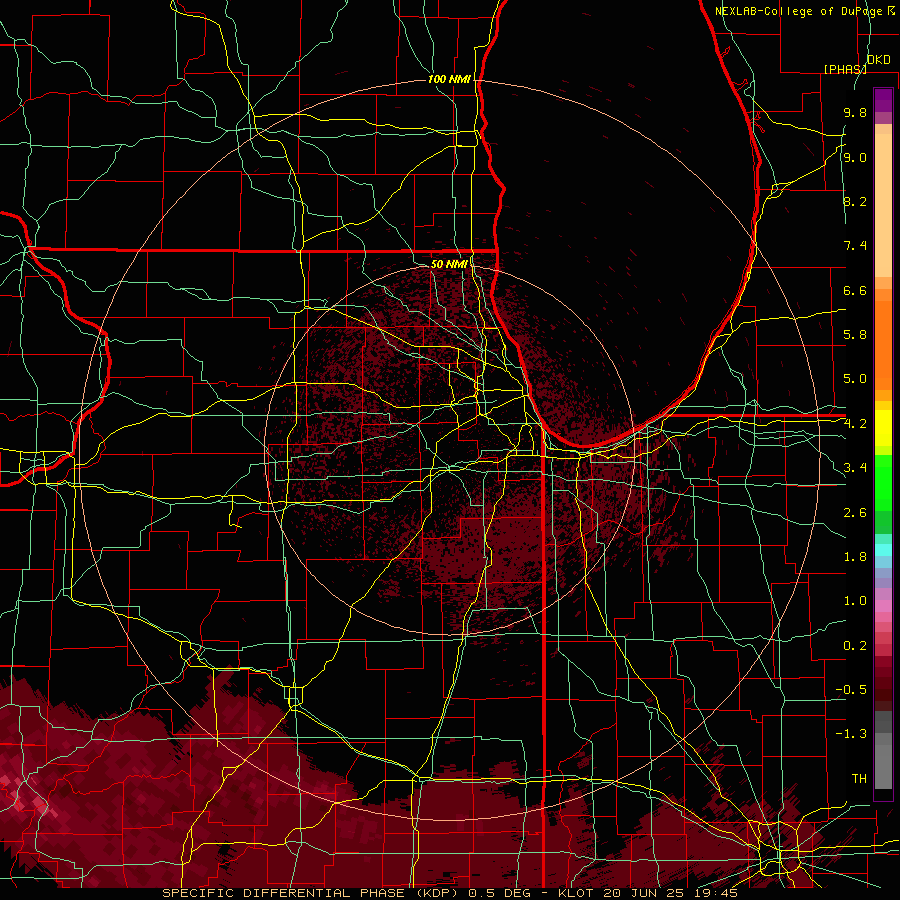Click the 2.6 scale label
The image size is (900, 900).
coord(855,513)
